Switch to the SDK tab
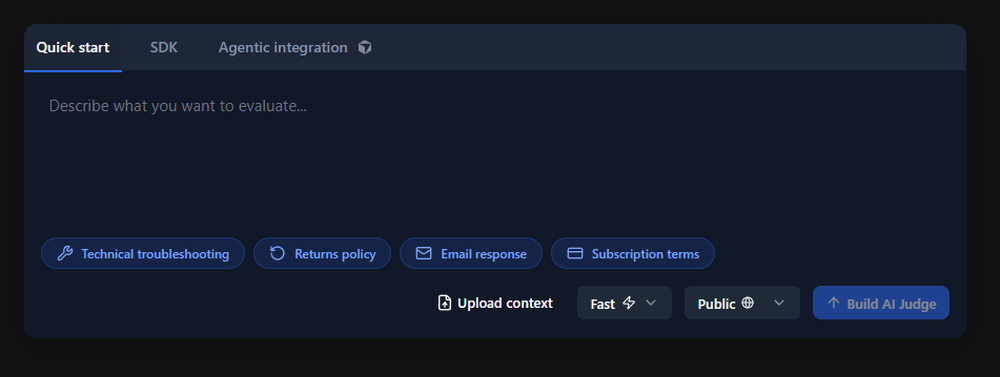 (x=164, y=47)
